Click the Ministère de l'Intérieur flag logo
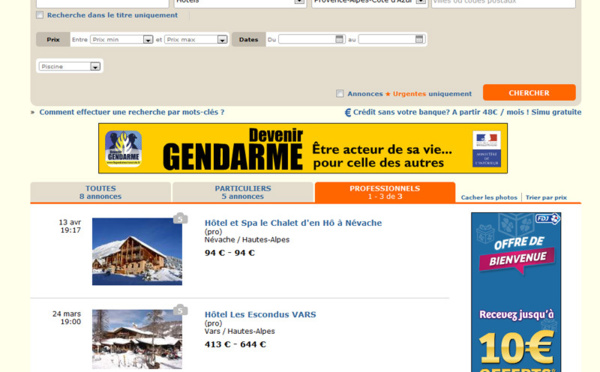The image size is (600, 372). tap(486, 148)
